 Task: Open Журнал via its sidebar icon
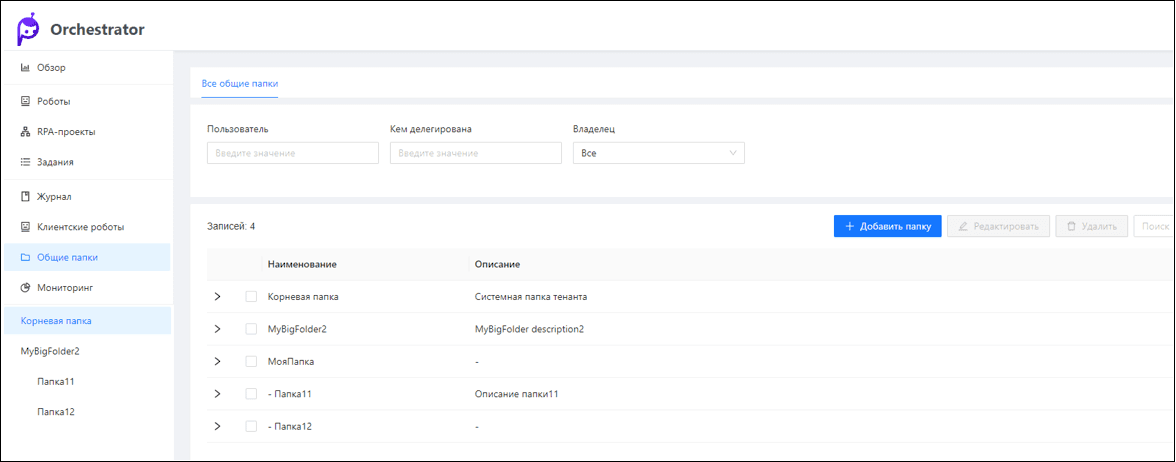(26, 197)
